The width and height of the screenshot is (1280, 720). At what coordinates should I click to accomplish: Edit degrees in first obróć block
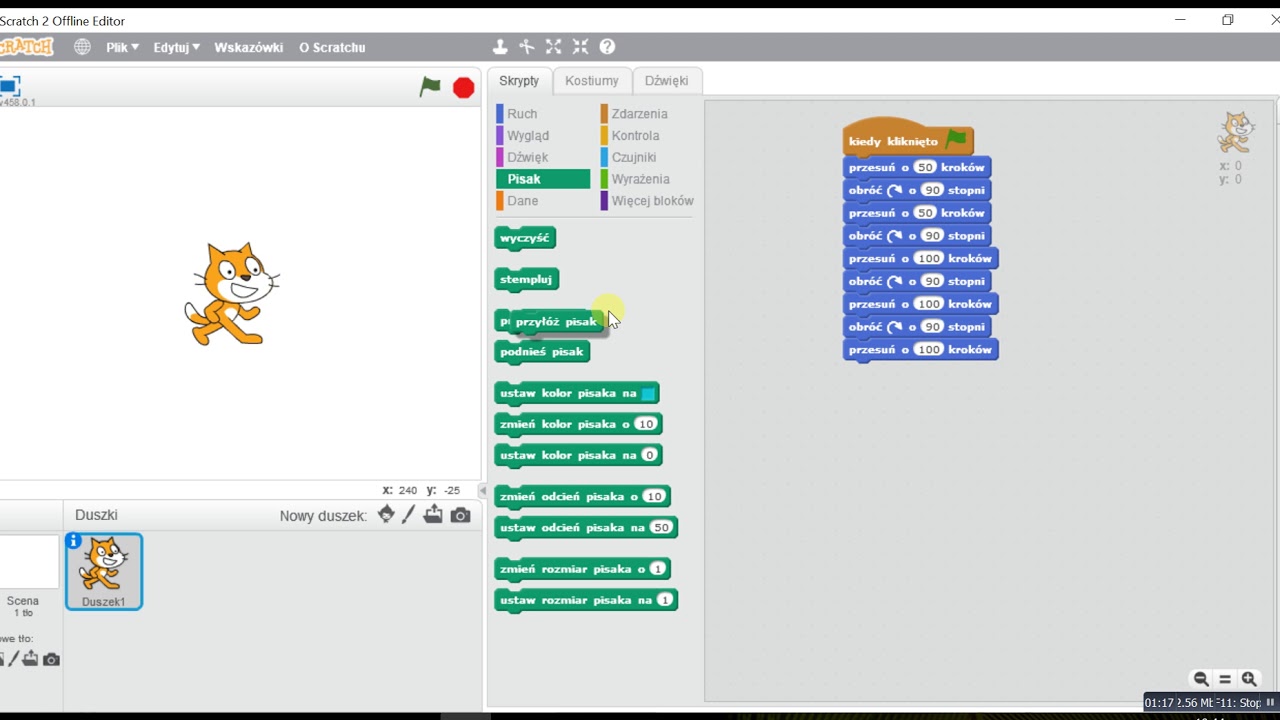coord(932,190)
